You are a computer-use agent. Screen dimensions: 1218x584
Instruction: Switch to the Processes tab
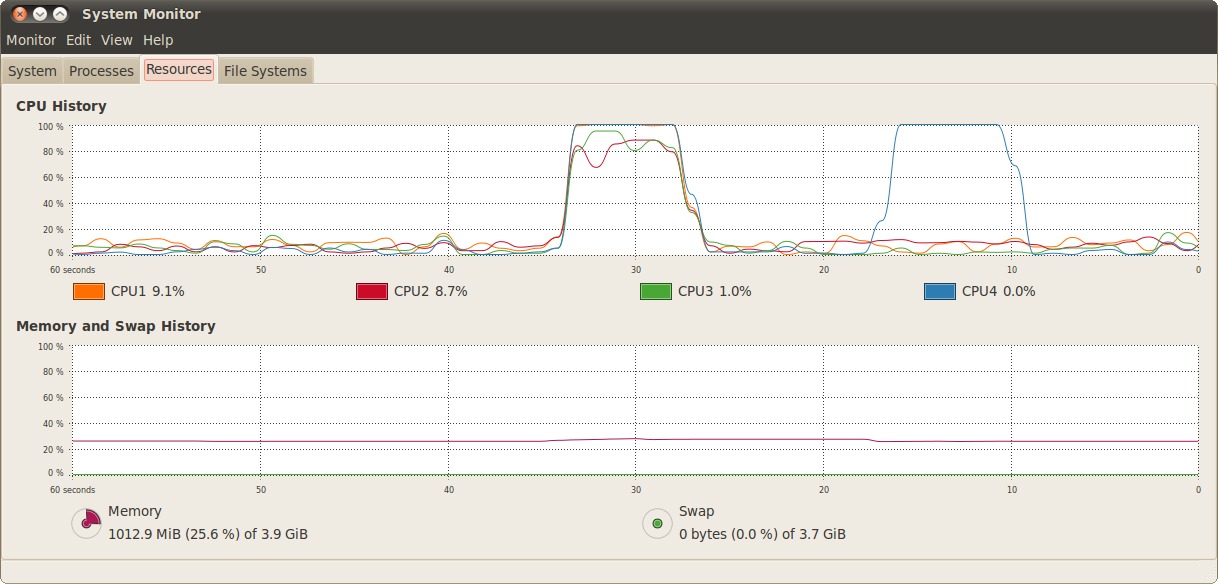pos(101,71)
